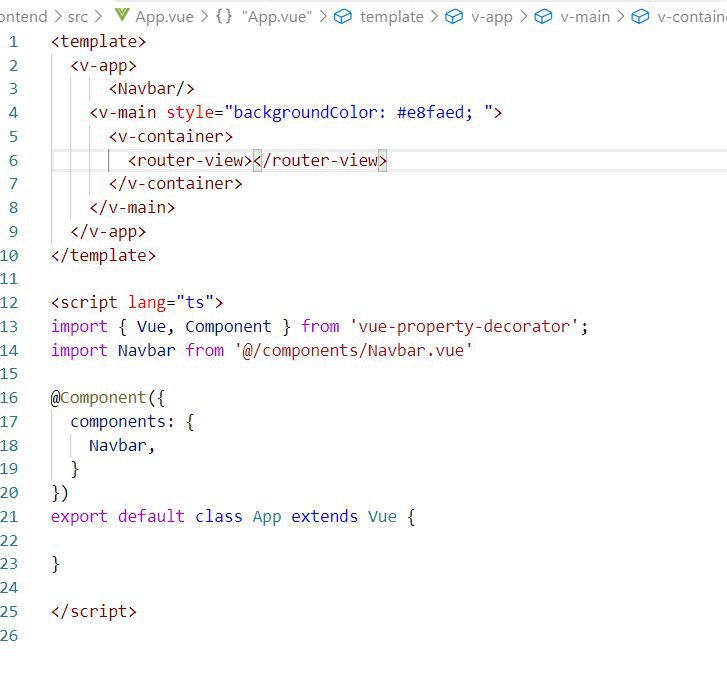Image resolution: width=727 pixels, height=699 pixels.
Task: Click the closing </v-container> tag
Action: (x=175, y=184)
